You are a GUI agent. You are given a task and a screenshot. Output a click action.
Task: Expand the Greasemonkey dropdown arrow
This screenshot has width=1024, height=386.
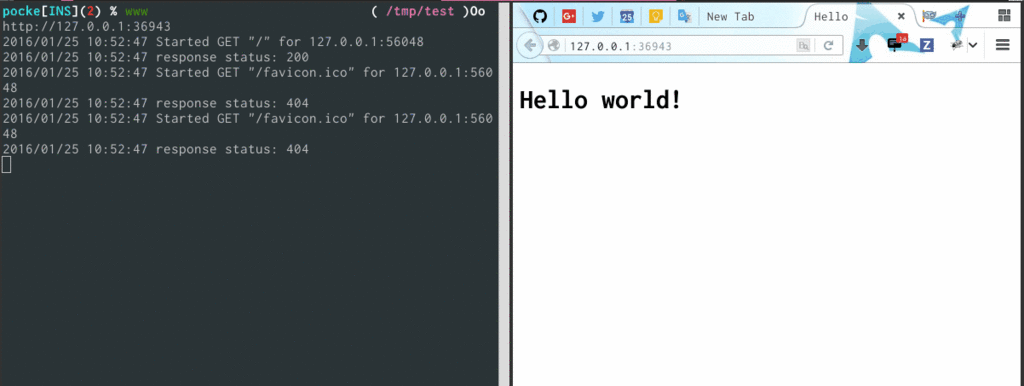(972, 45)
